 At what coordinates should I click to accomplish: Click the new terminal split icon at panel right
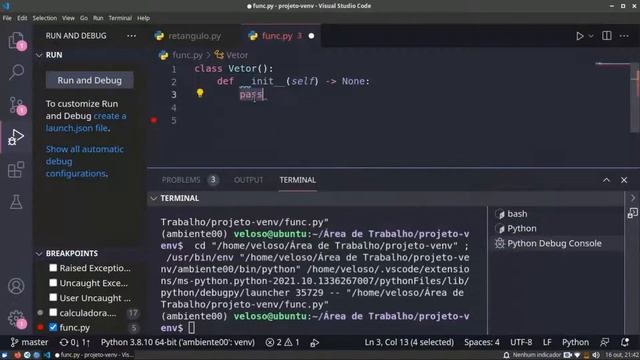pyautogui.click(x=633, y=213)
